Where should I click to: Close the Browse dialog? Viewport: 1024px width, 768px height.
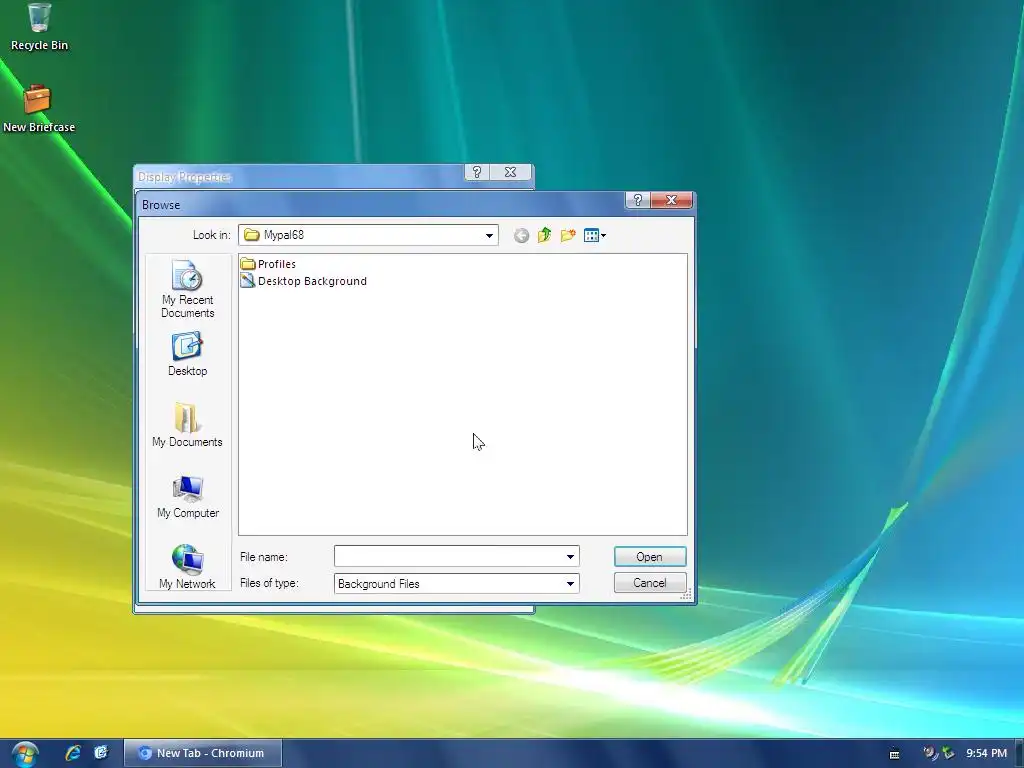671,200
